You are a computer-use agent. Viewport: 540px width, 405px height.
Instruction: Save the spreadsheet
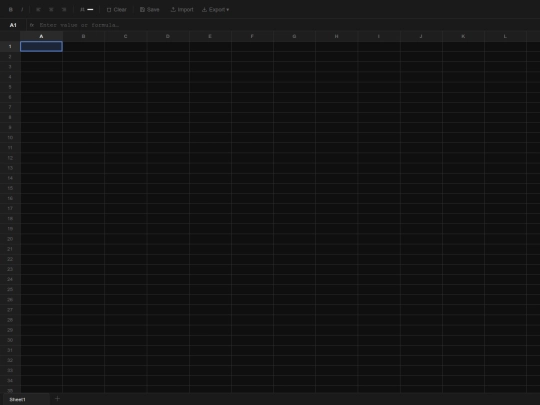tap(149, 10)
